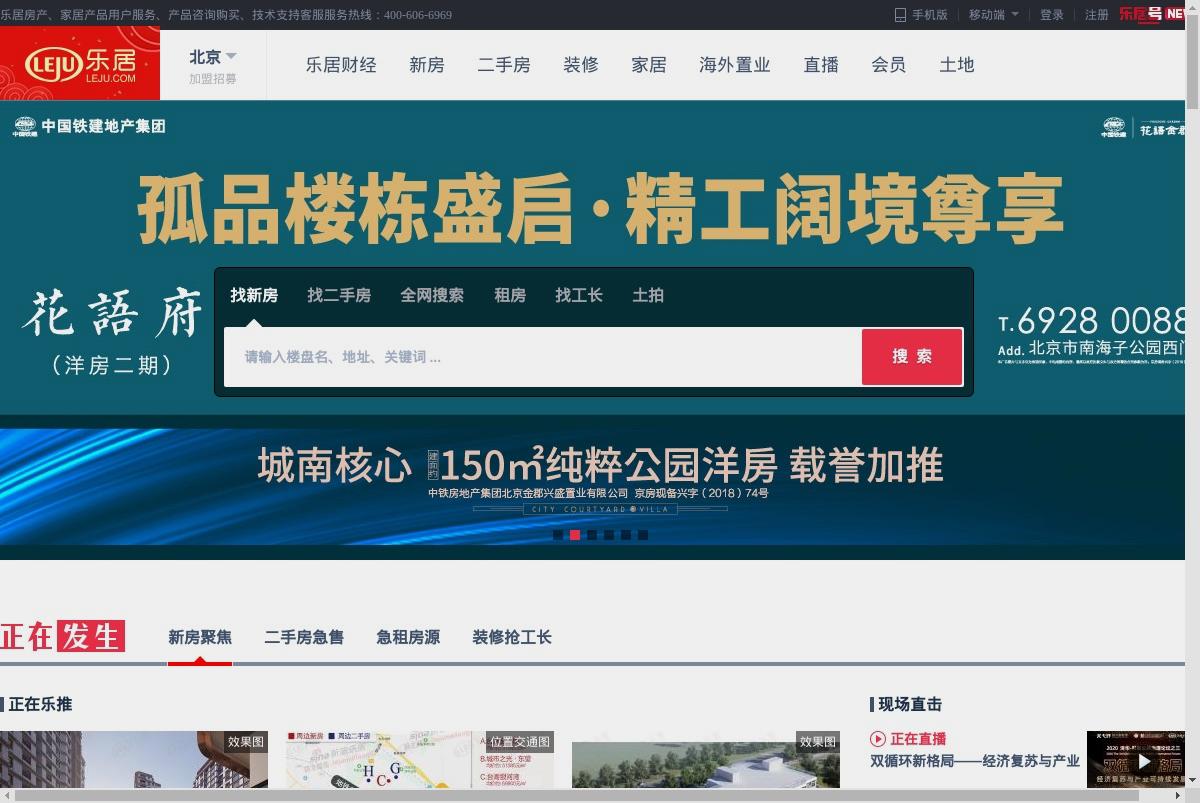Click the 正在直播 live play icon

click(x=878, y=739)
